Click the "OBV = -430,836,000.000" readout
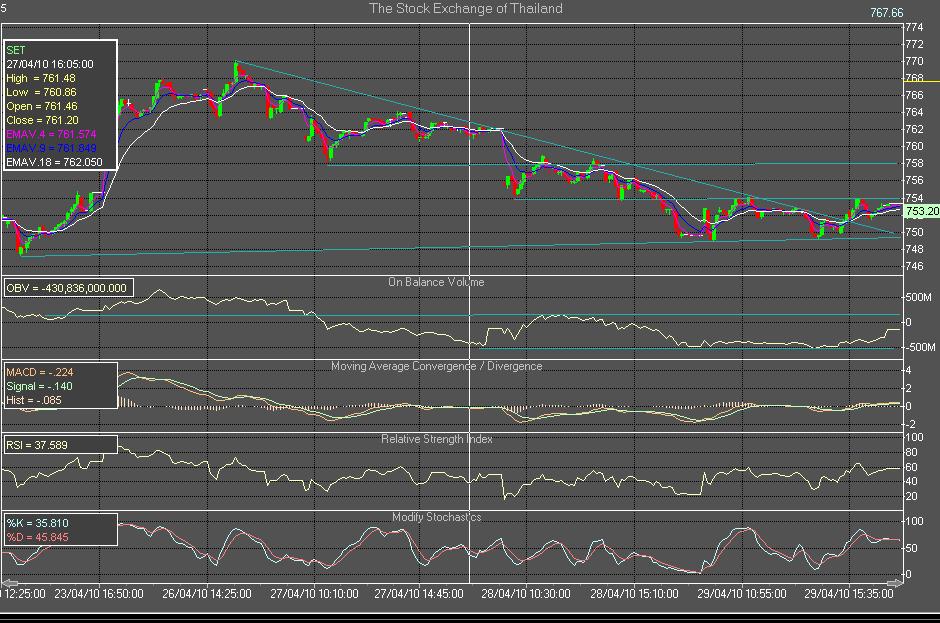The width and height of the screenshot is (940, 623). pos(67,288)
